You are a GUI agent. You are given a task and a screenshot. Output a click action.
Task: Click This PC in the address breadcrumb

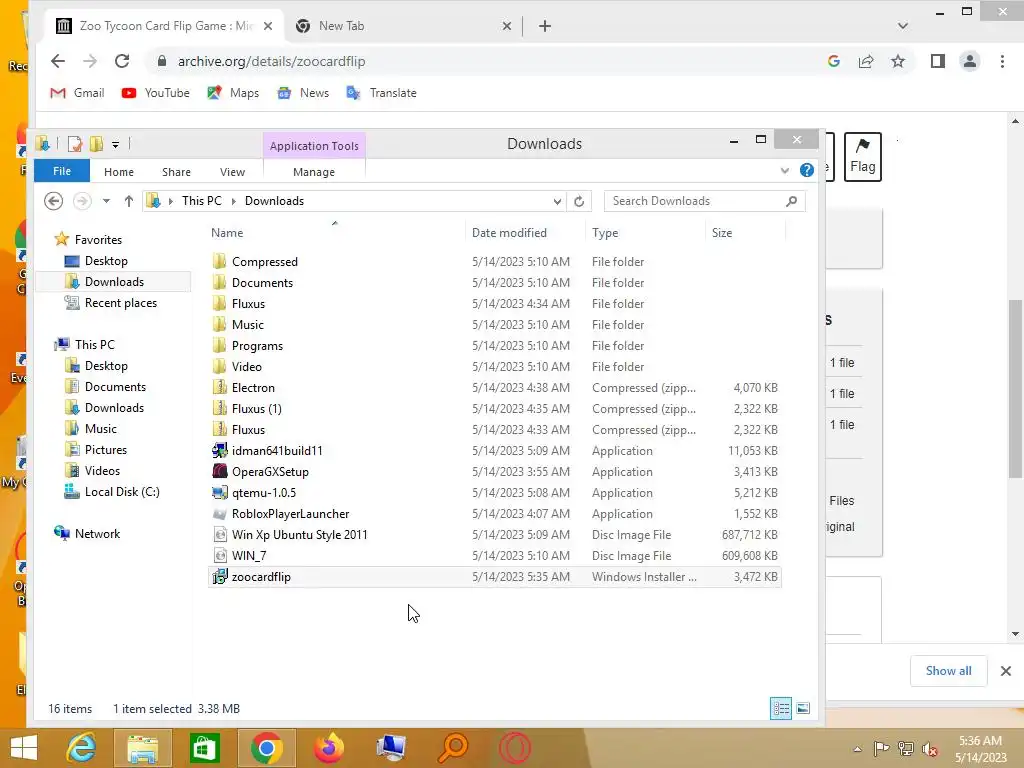[202, 200]
